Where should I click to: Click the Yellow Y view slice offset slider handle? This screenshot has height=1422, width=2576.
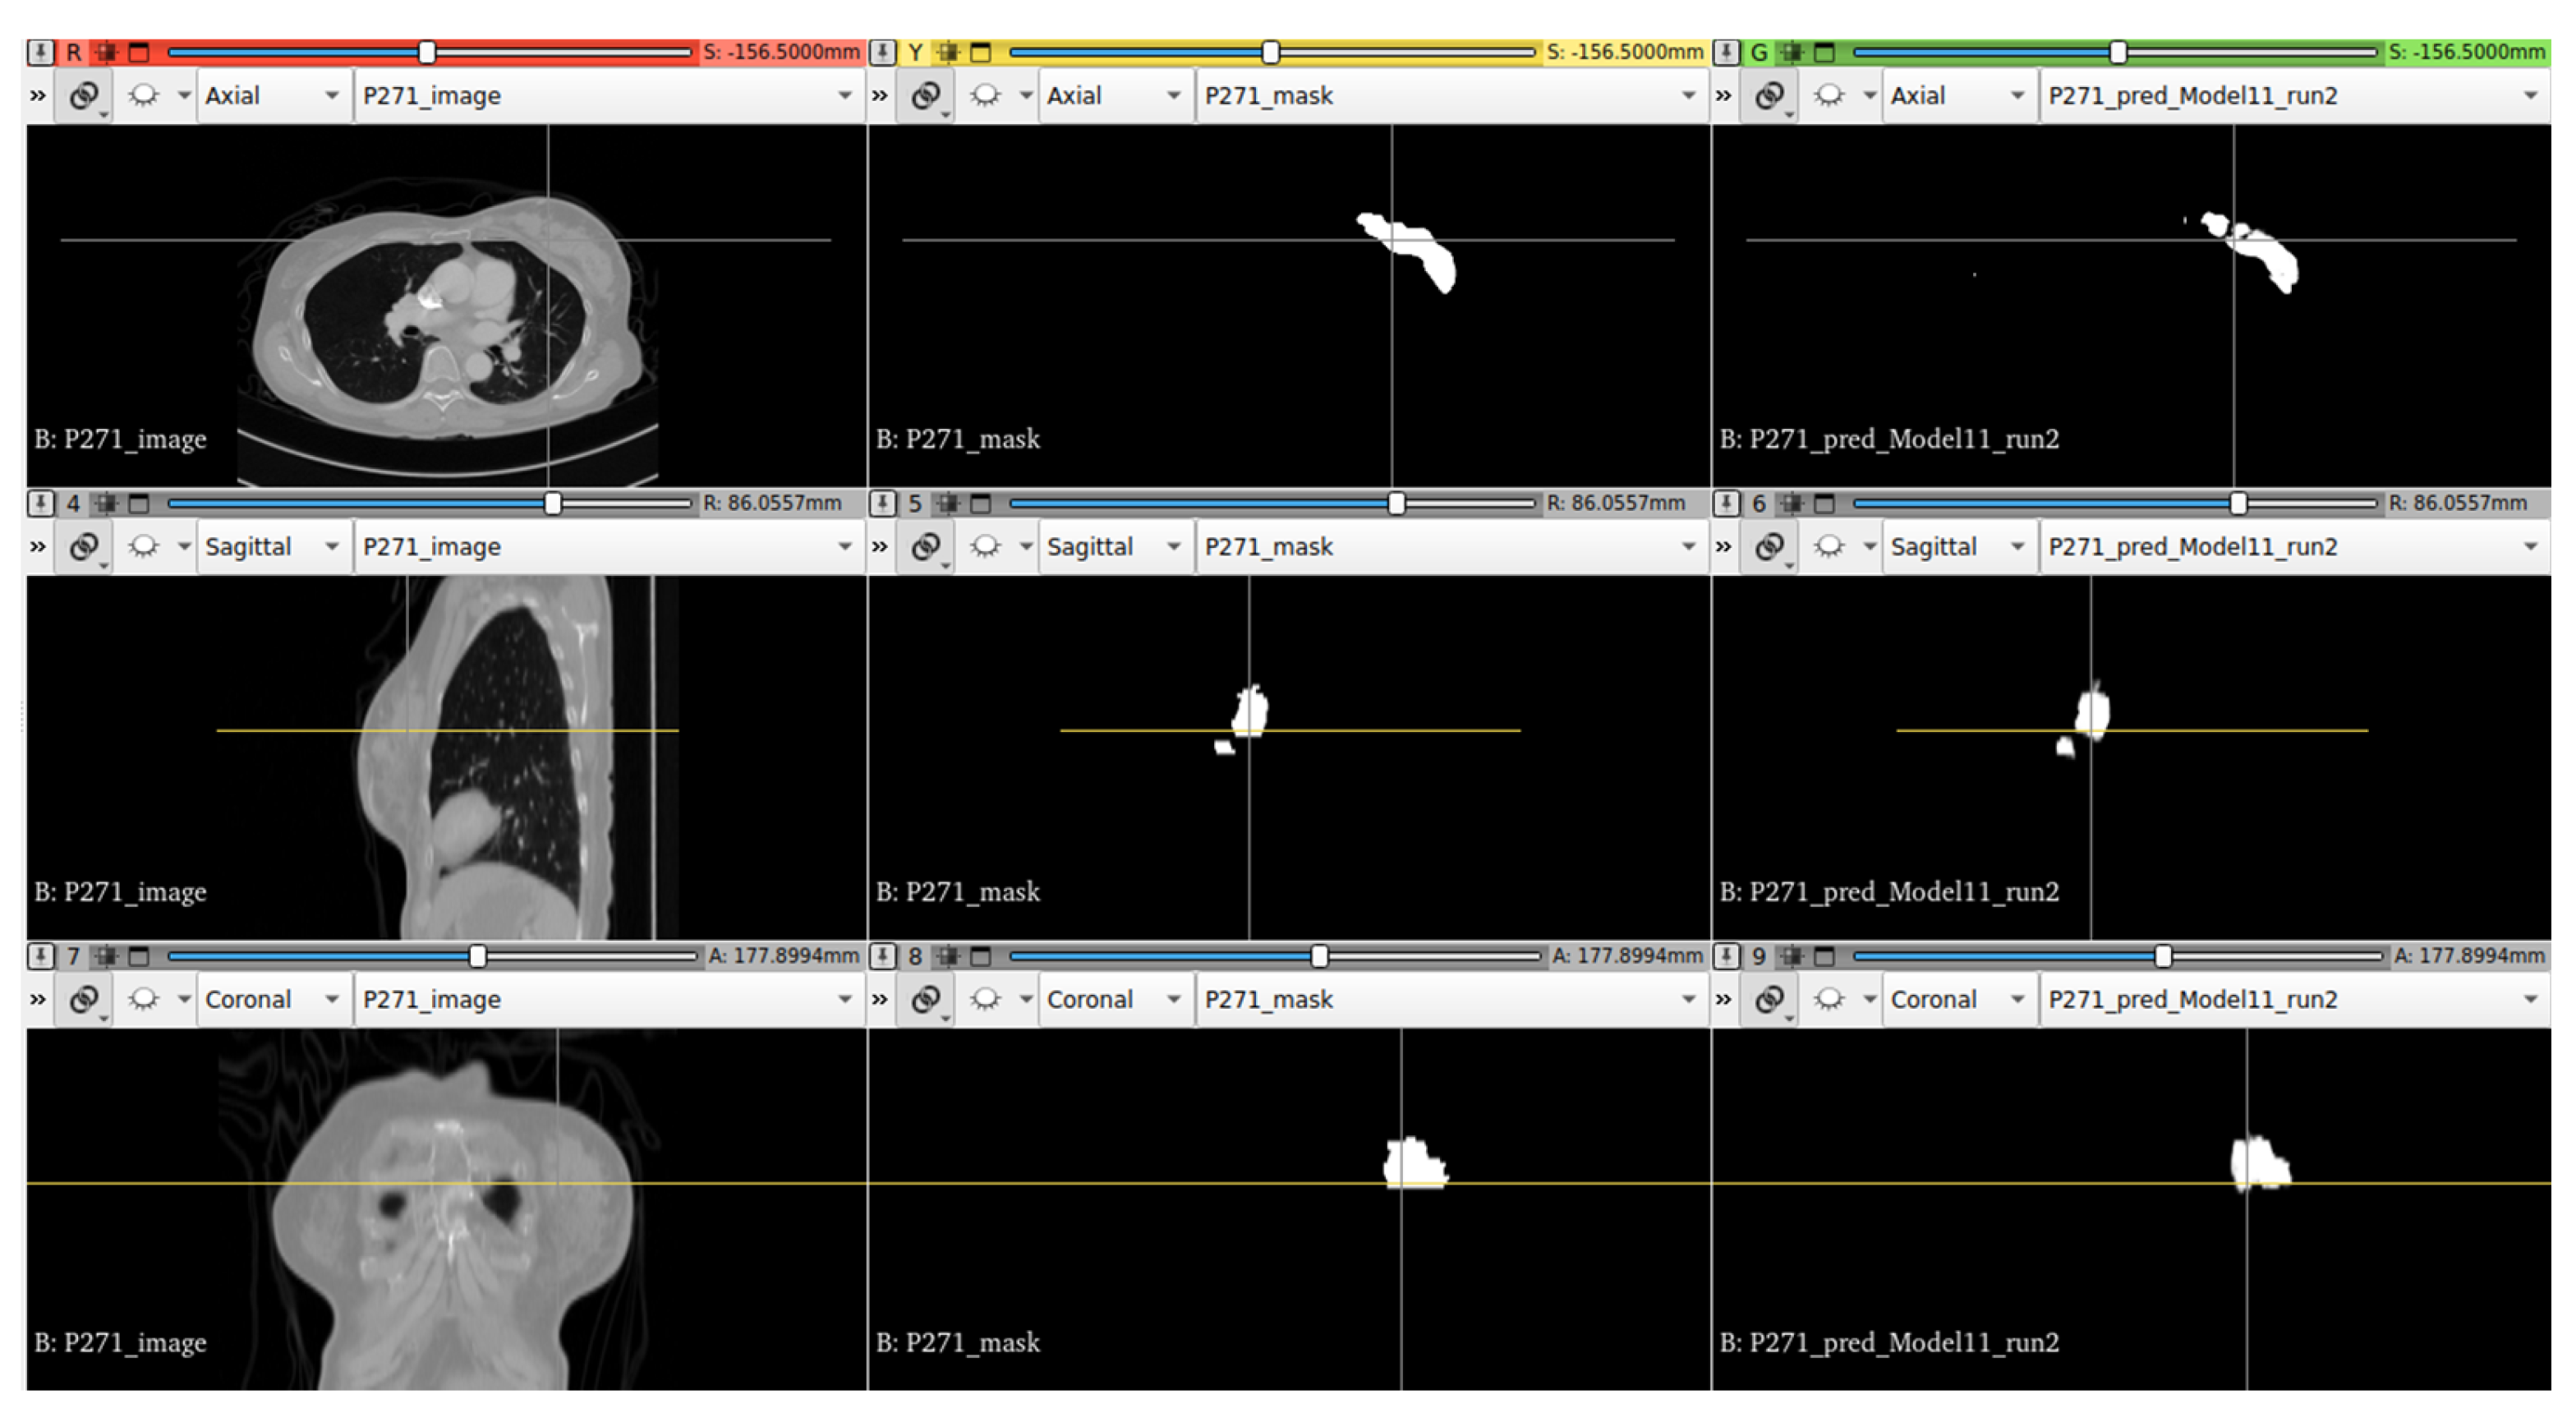1270,52
